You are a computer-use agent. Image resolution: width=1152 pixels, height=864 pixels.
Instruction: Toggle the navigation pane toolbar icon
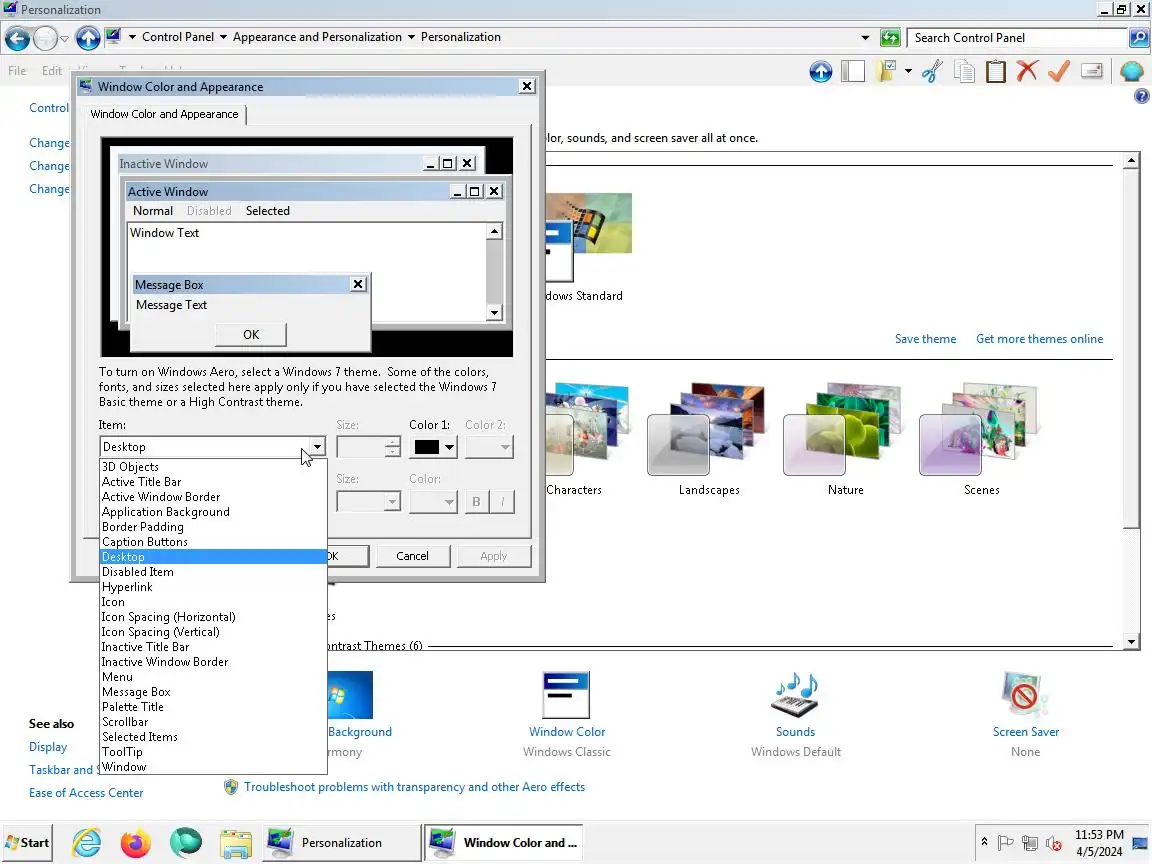click(x=853, y=71)
